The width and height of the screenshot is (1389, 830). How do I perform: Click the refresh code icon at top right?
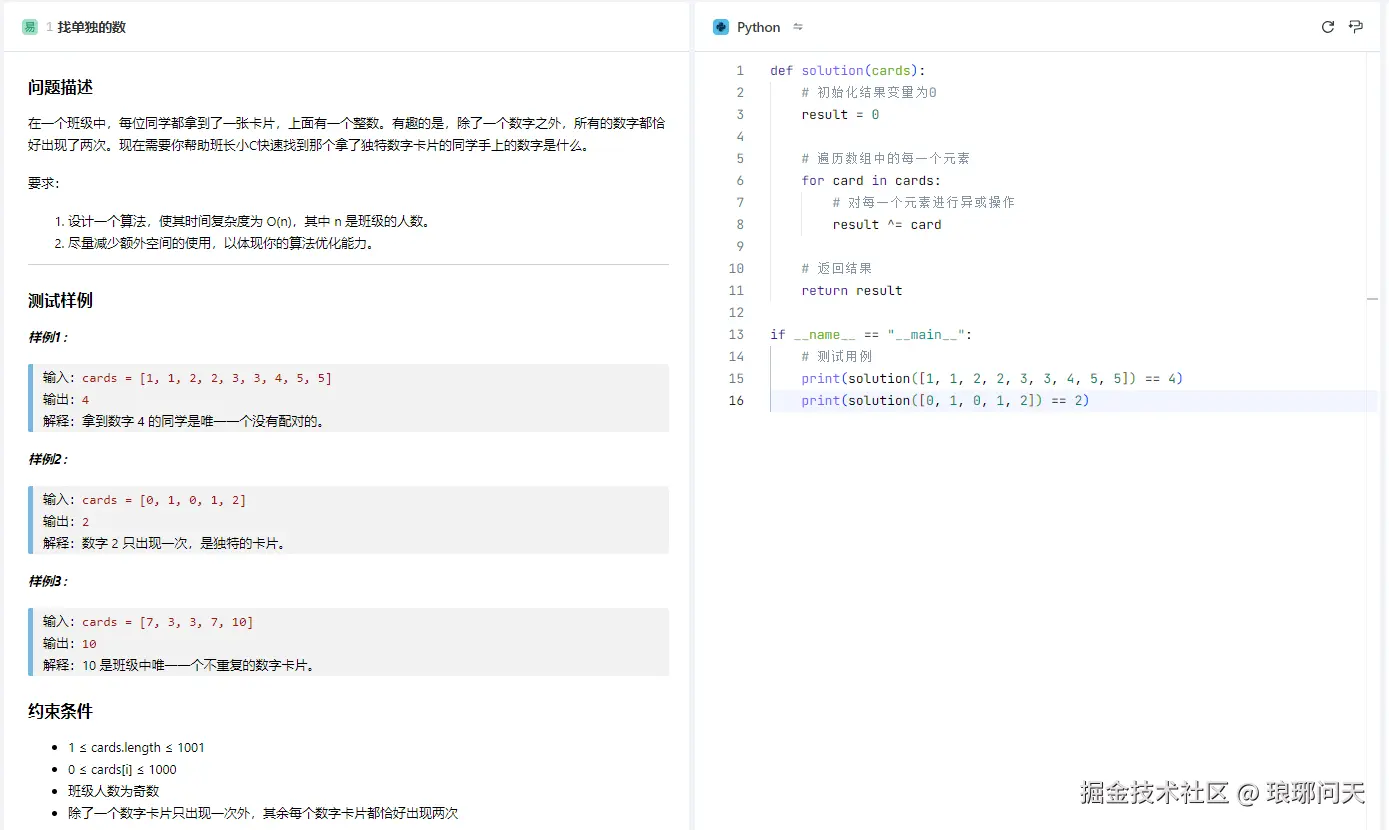(x=1328, y=27)
